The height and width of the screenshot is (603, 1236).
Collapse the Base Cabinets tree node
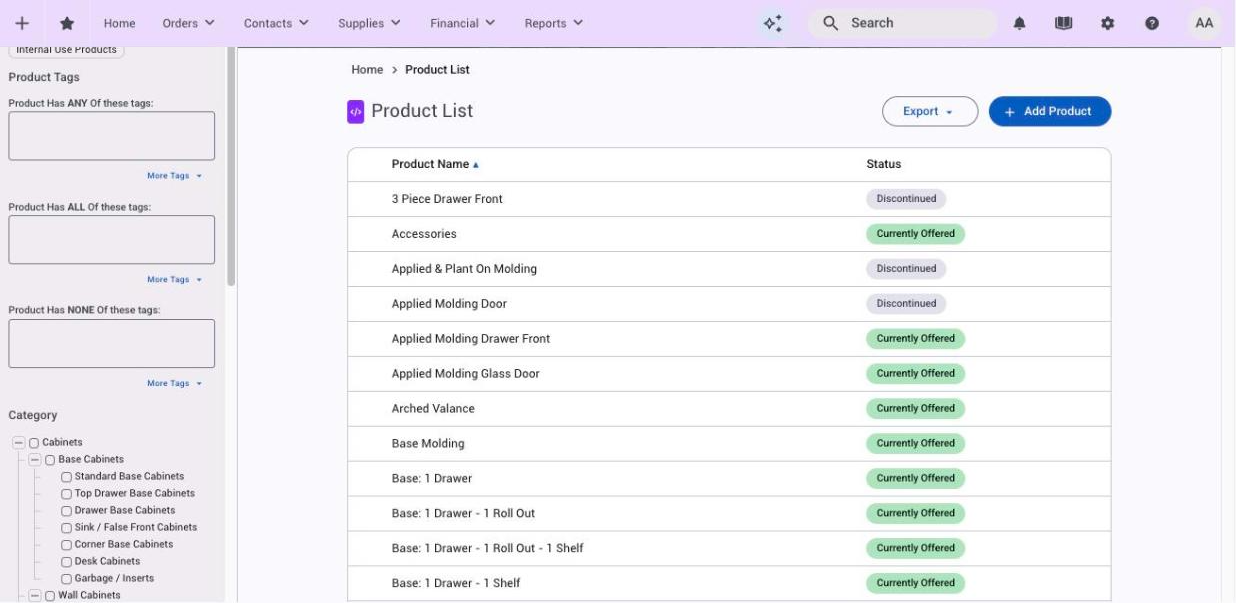point(35,460)
